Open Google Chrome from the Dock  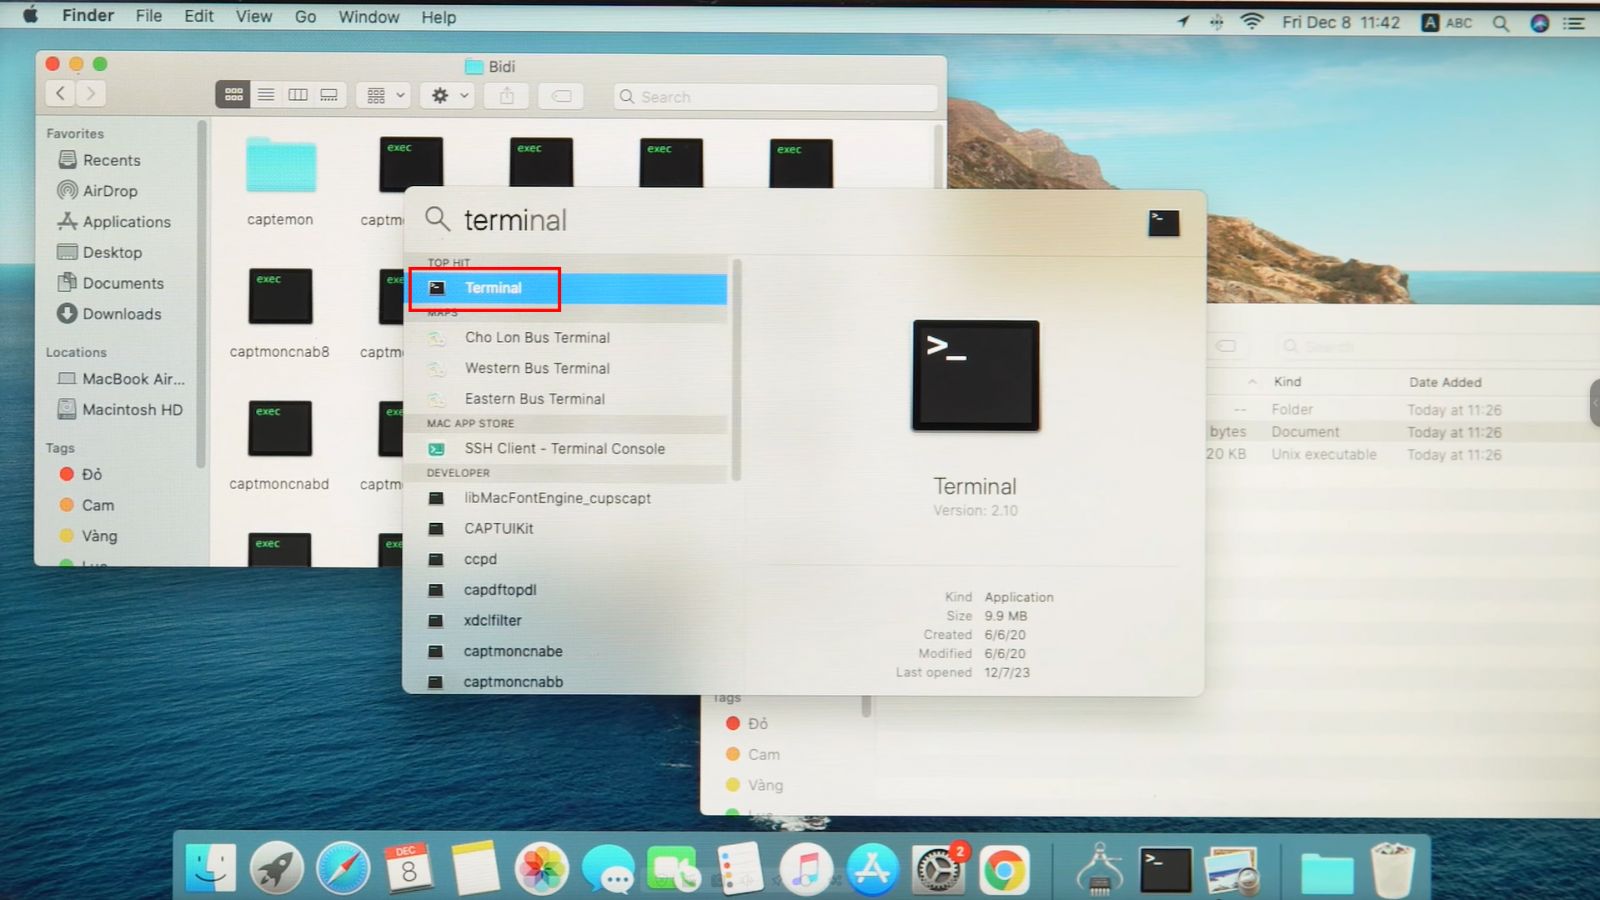[1004, 870]
